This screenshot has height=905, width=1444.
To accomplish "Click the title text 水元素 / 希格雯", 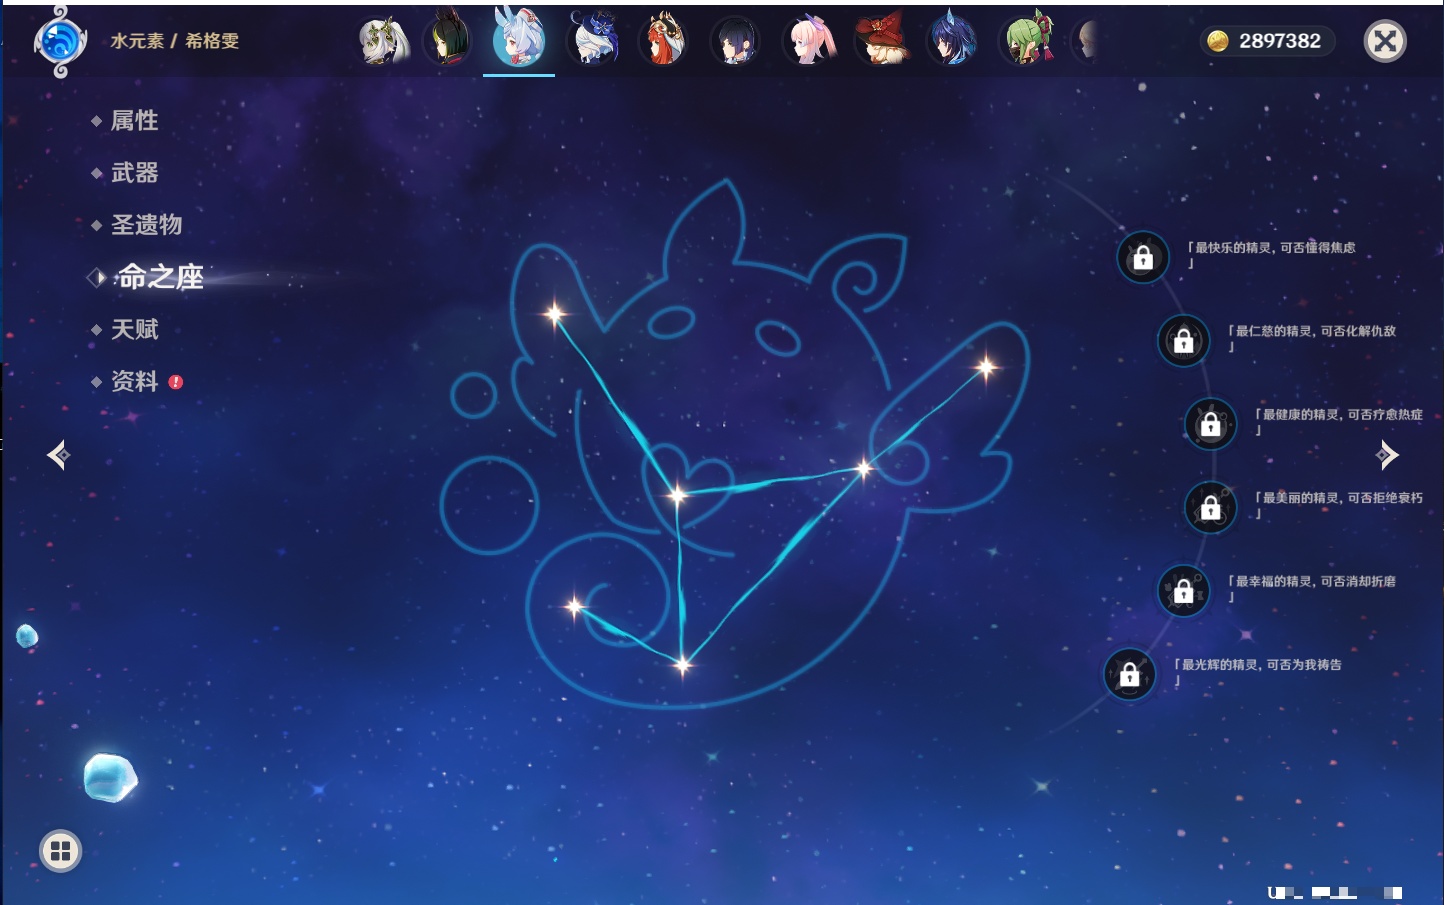I will (x=175, y=41).
